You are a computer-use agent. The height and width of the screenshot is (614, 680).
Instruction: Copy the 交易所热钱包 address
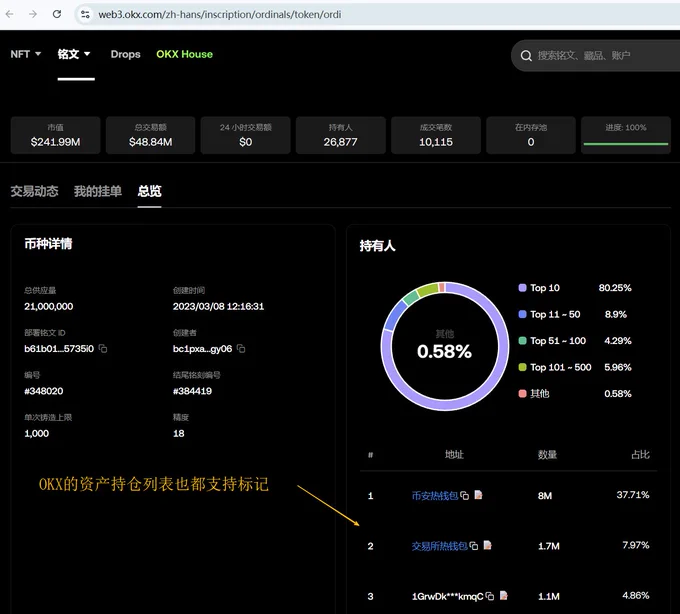click(x=474, y=546)
